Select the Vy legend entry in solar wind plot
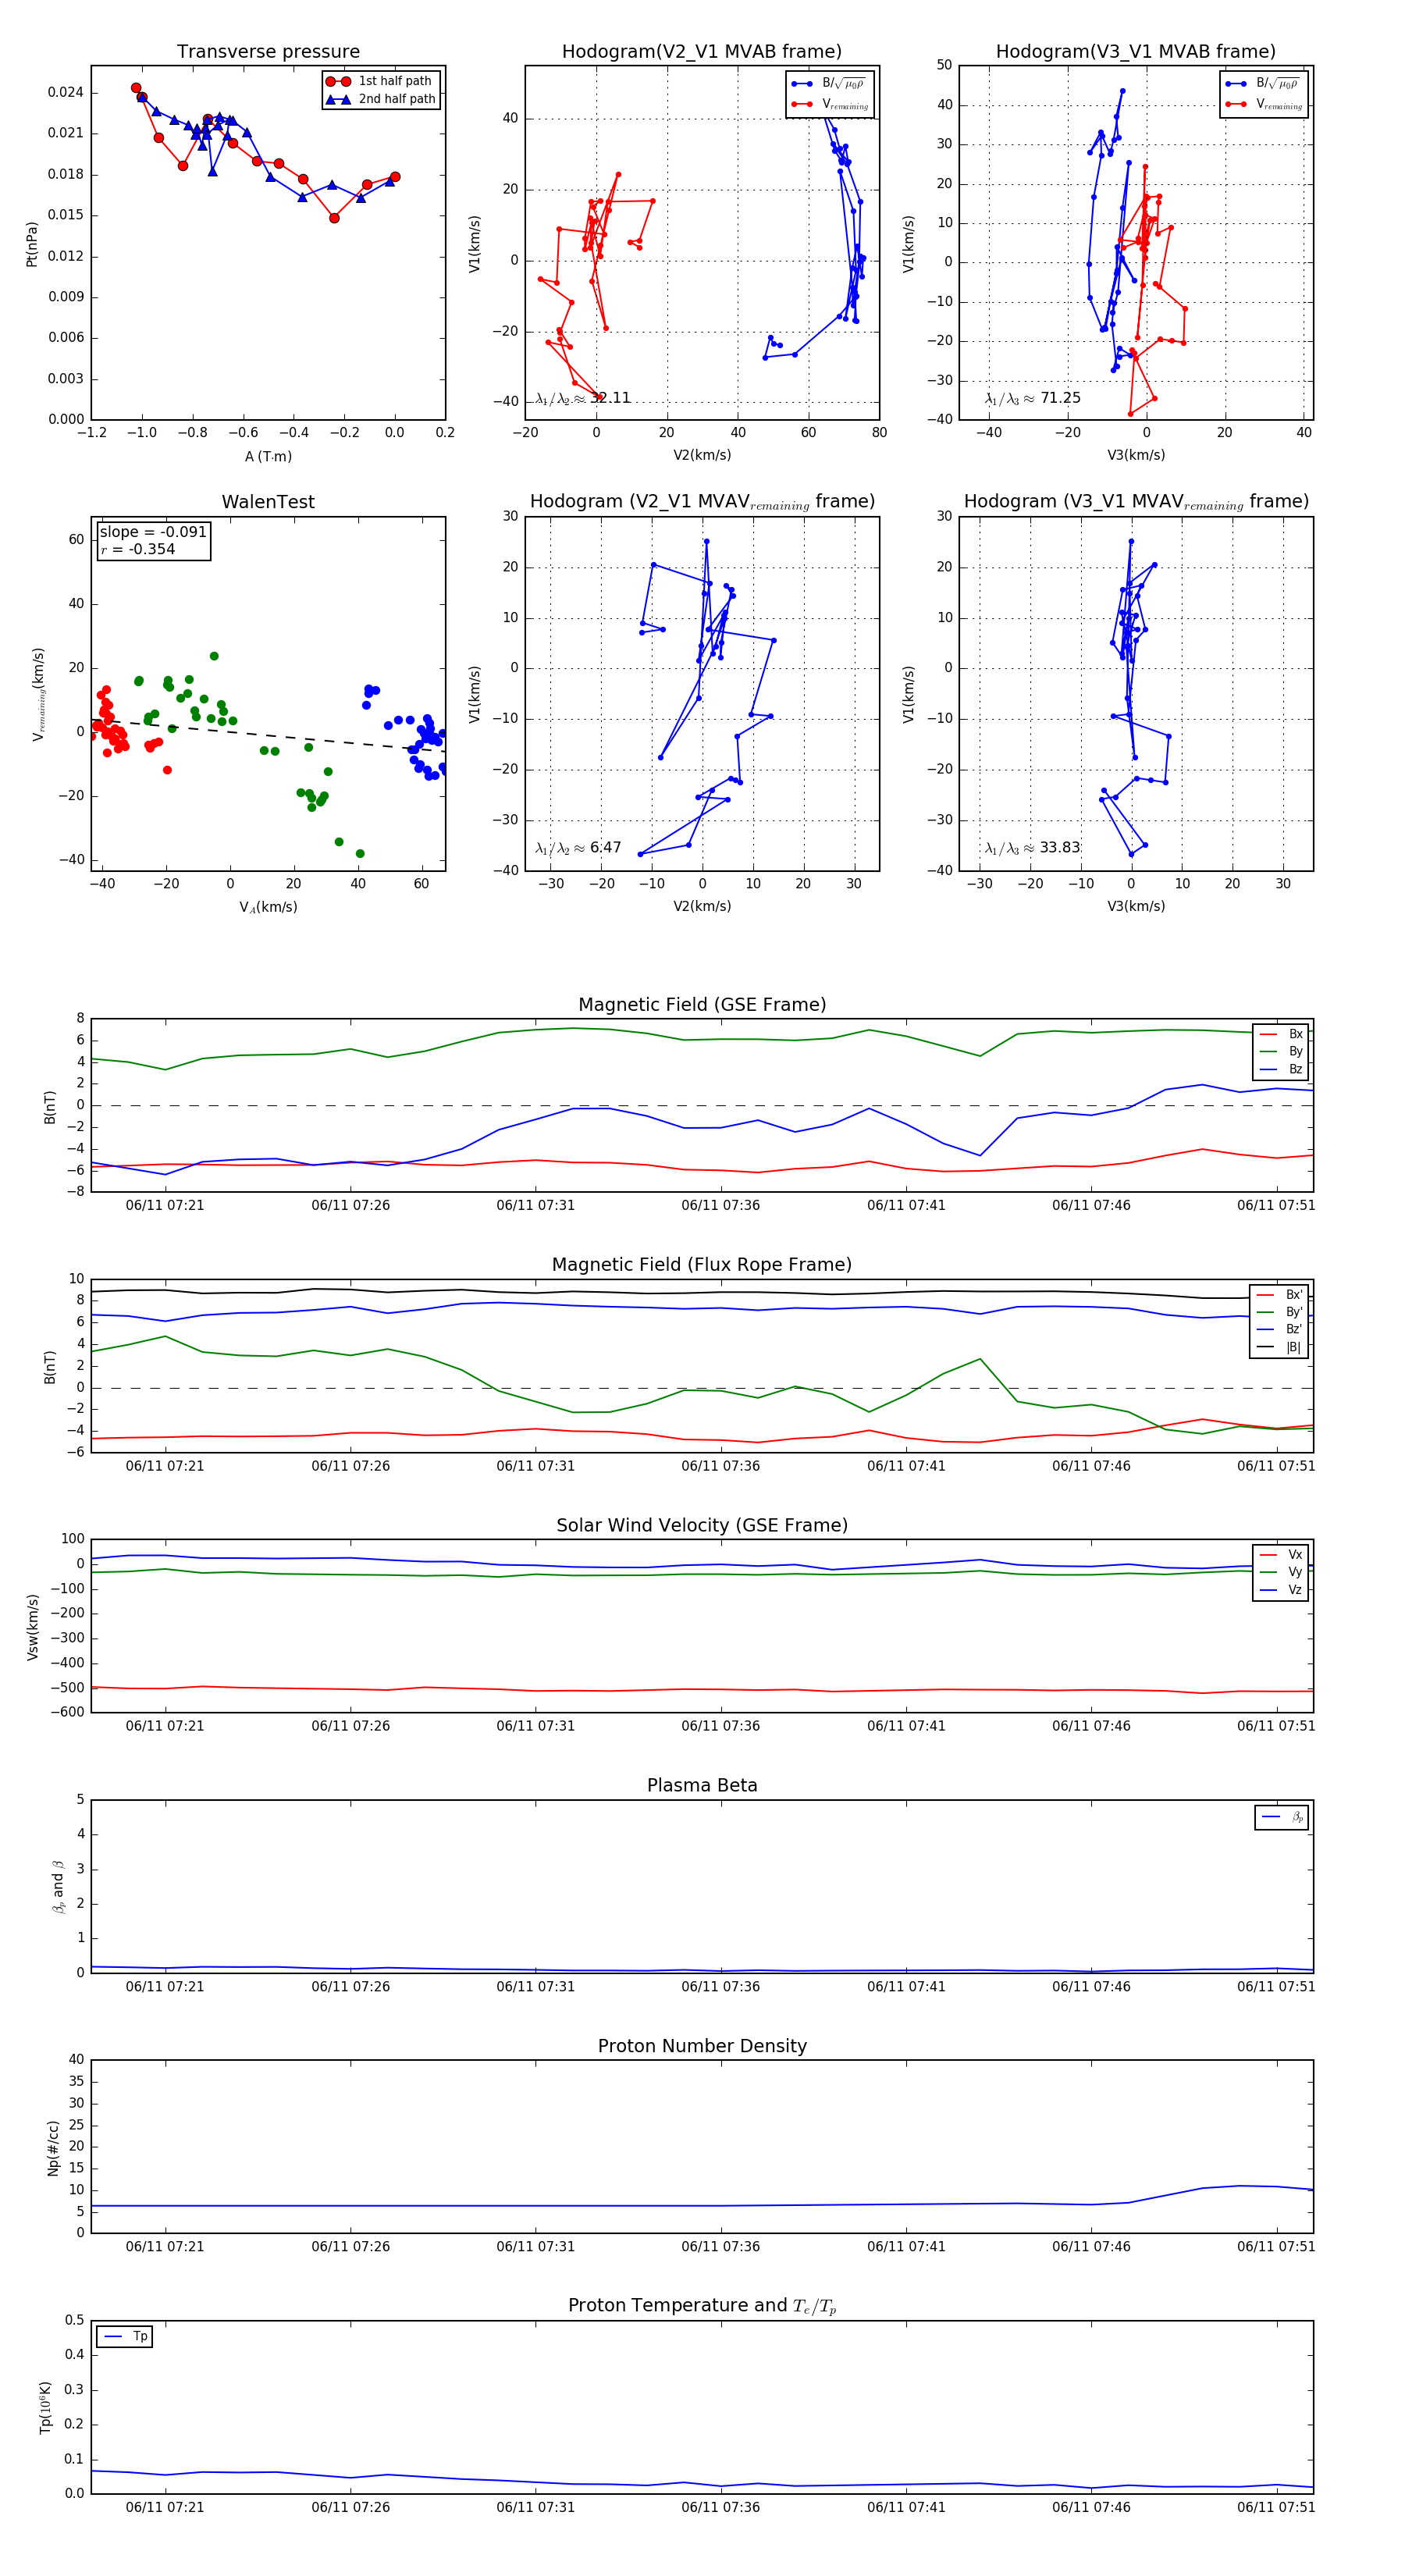1405x2576 pixels. (x=1281, y=1572)
